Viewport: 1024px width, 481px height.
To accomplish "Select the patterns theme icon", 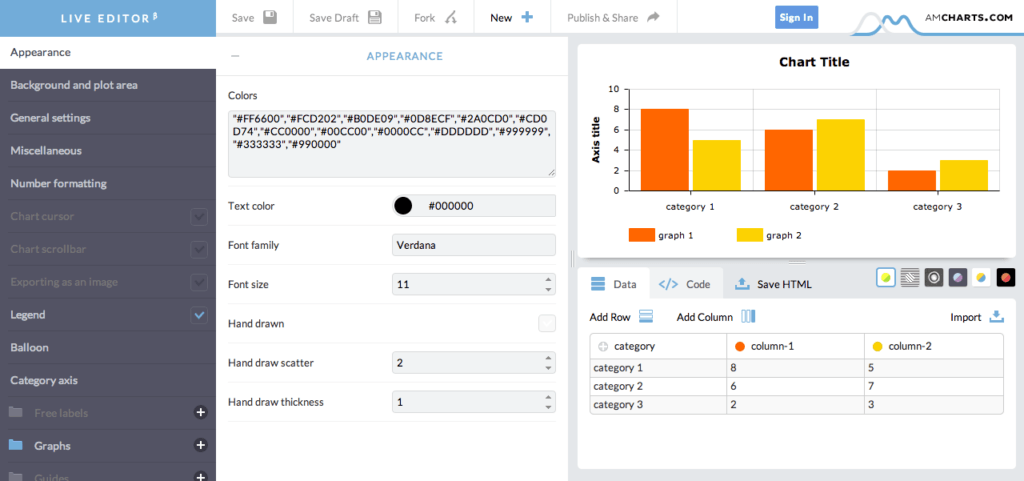I will click(910, 277).
